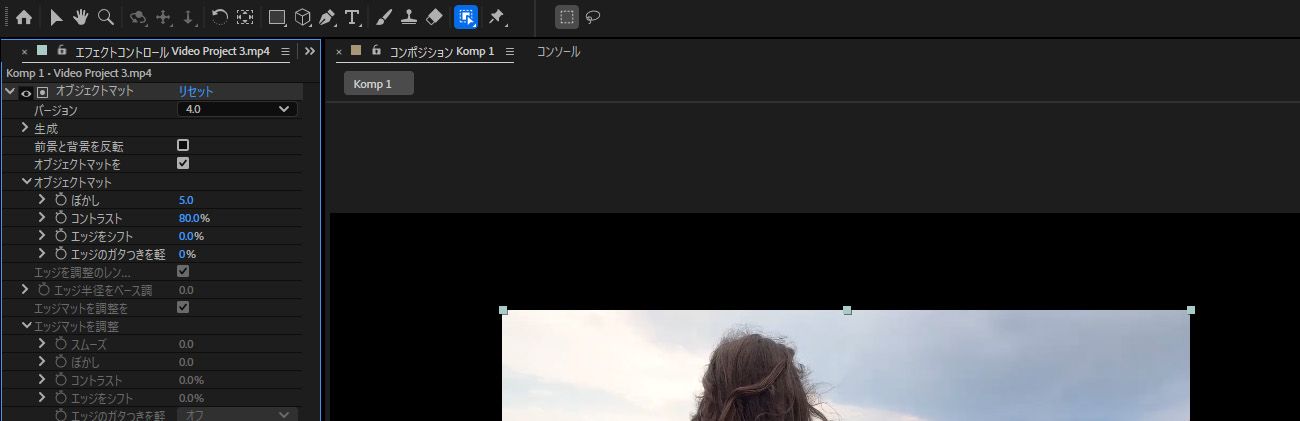The image size is (1300, 421).
Task: Expand the コントラスト 80.0% property
Action: point(42,218)
